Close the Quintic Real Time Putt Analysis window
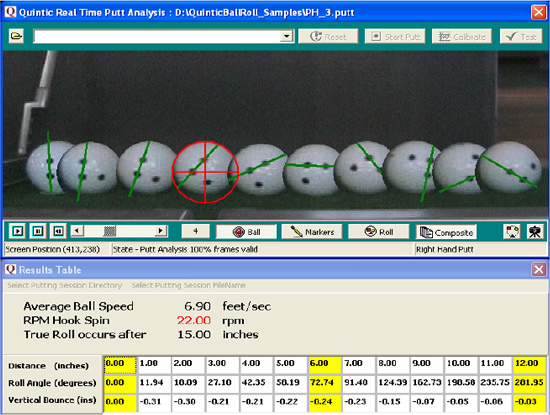 pos(539,12)
